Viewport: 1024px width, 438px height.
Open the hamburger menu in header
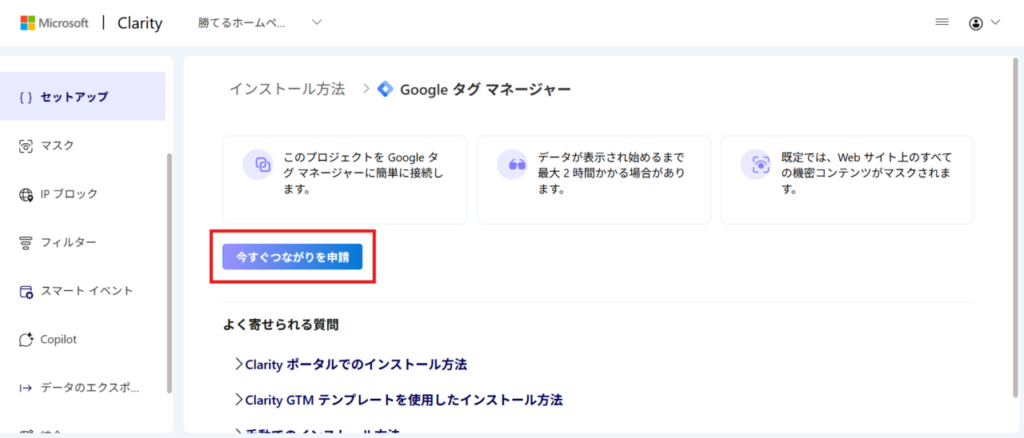click(x=941, y=23)
